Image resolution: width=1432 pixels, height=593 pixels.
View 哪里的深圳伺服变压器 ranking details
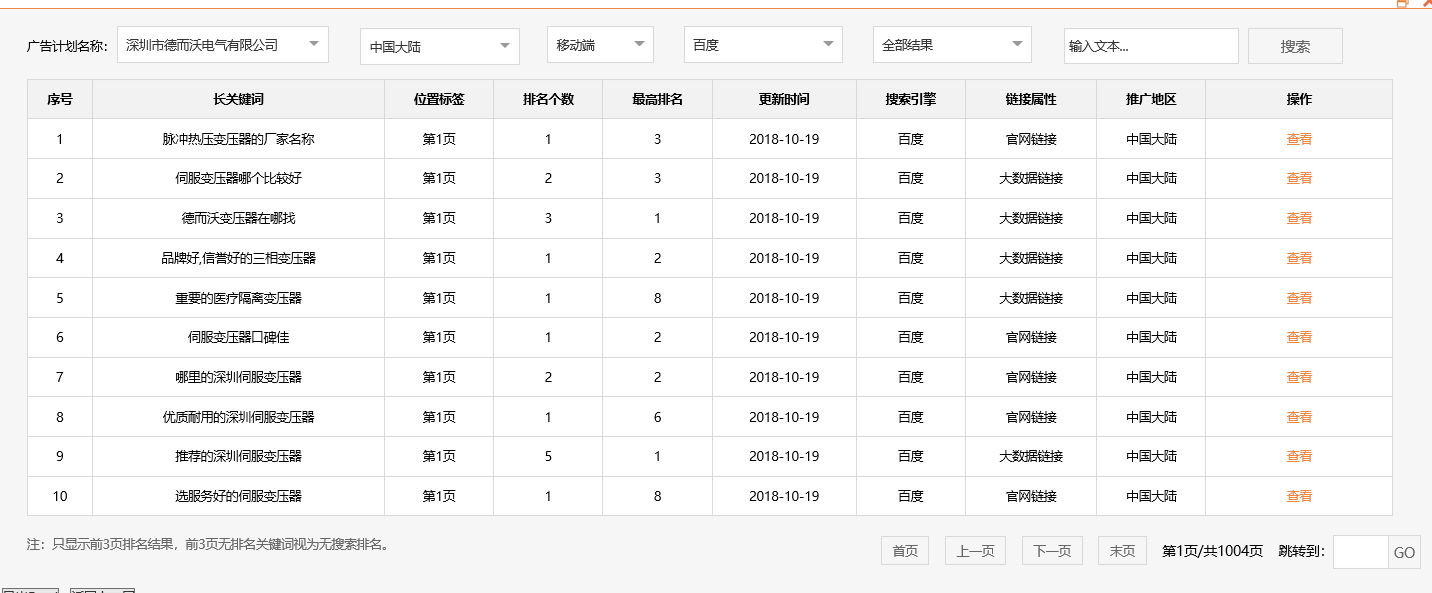(x=1299, y=377)
